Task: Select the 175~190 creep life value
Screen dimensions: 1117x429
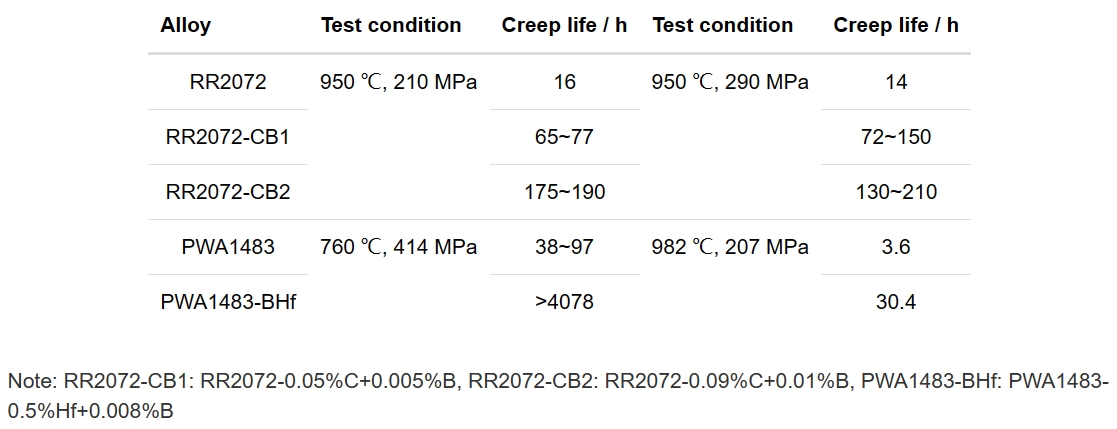Action: pos(564,192)
